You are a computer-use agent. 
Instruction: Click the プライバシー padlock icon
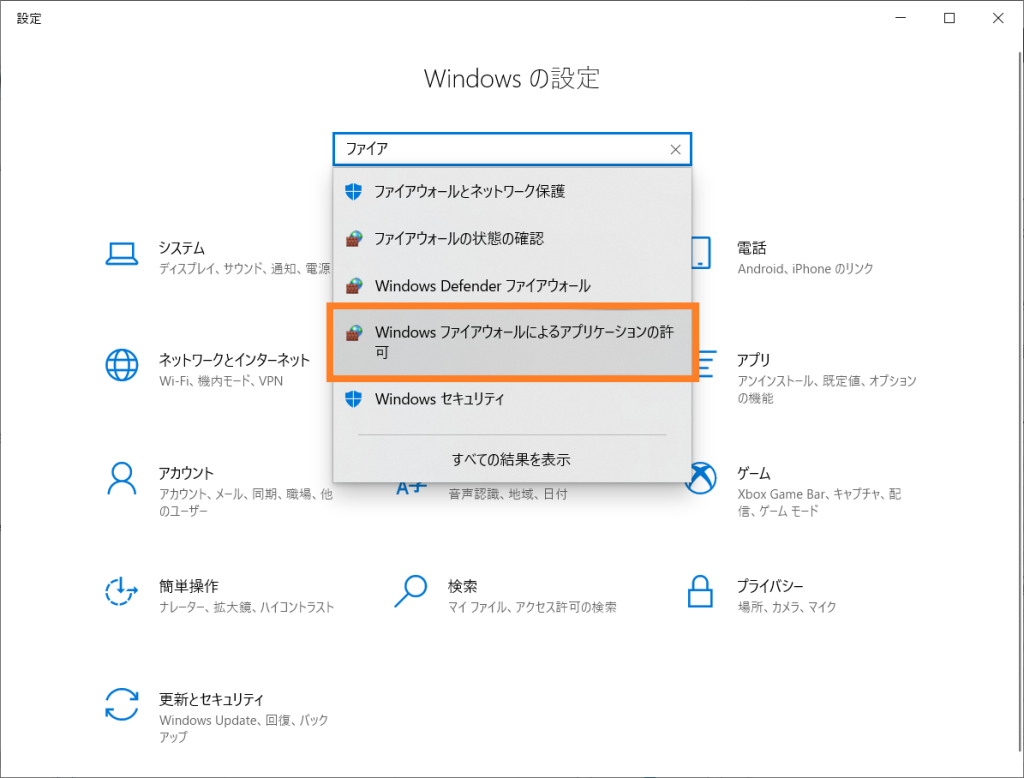tap(700, 591)
